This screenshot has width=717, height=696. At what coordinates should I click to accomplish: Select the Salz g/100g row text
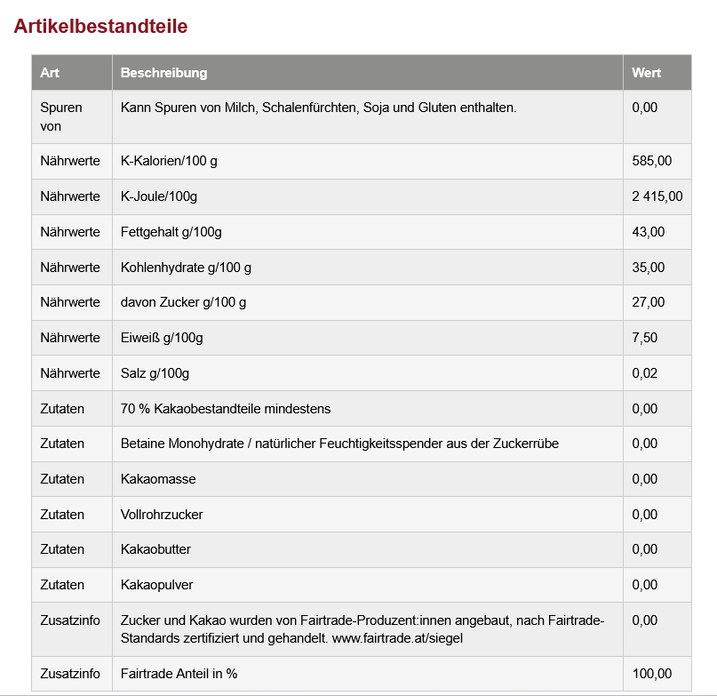[155, 373]
